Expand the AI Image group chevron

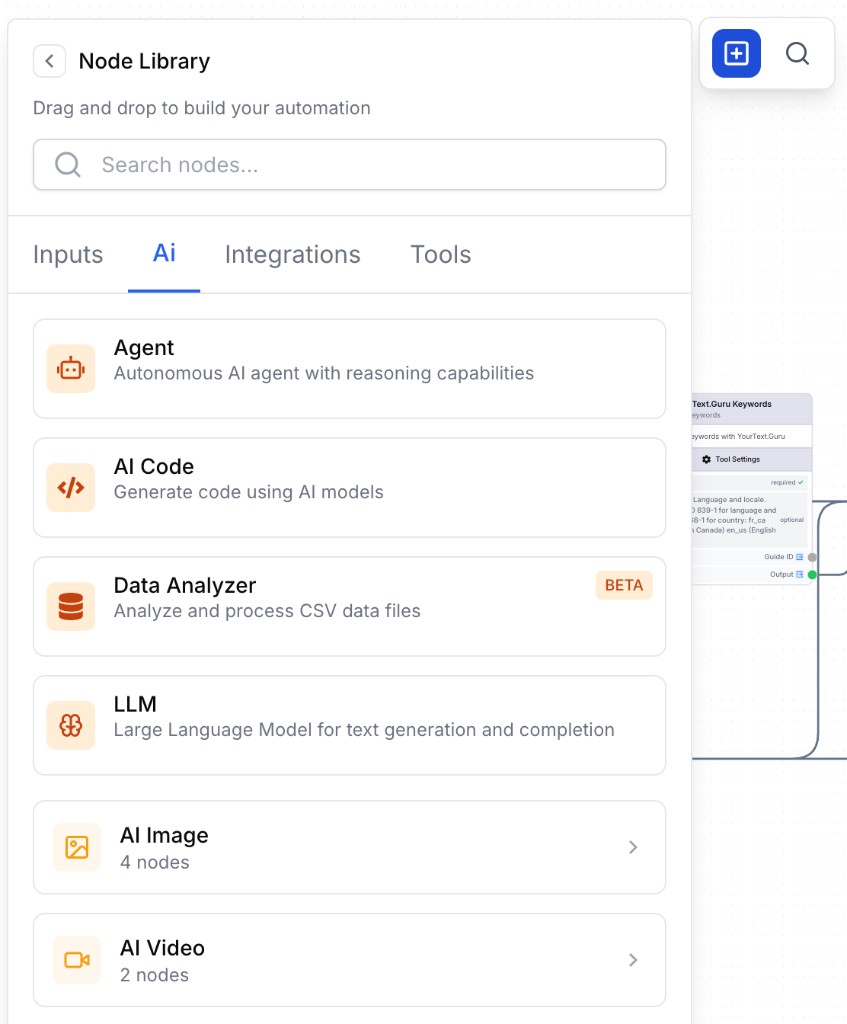633,848
